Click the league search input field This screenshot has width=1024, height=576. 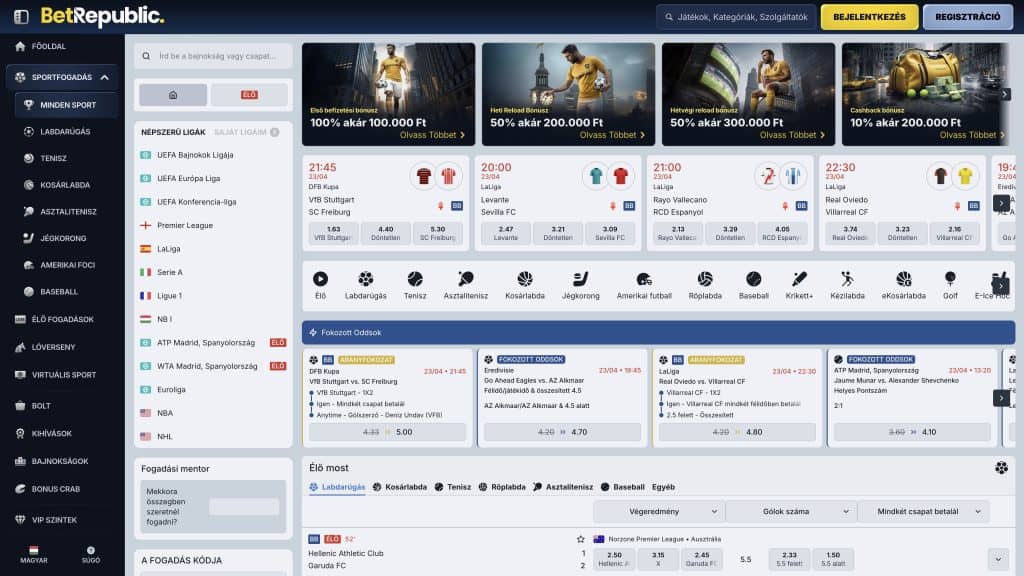pyautogui.click(x=213, y=56)
